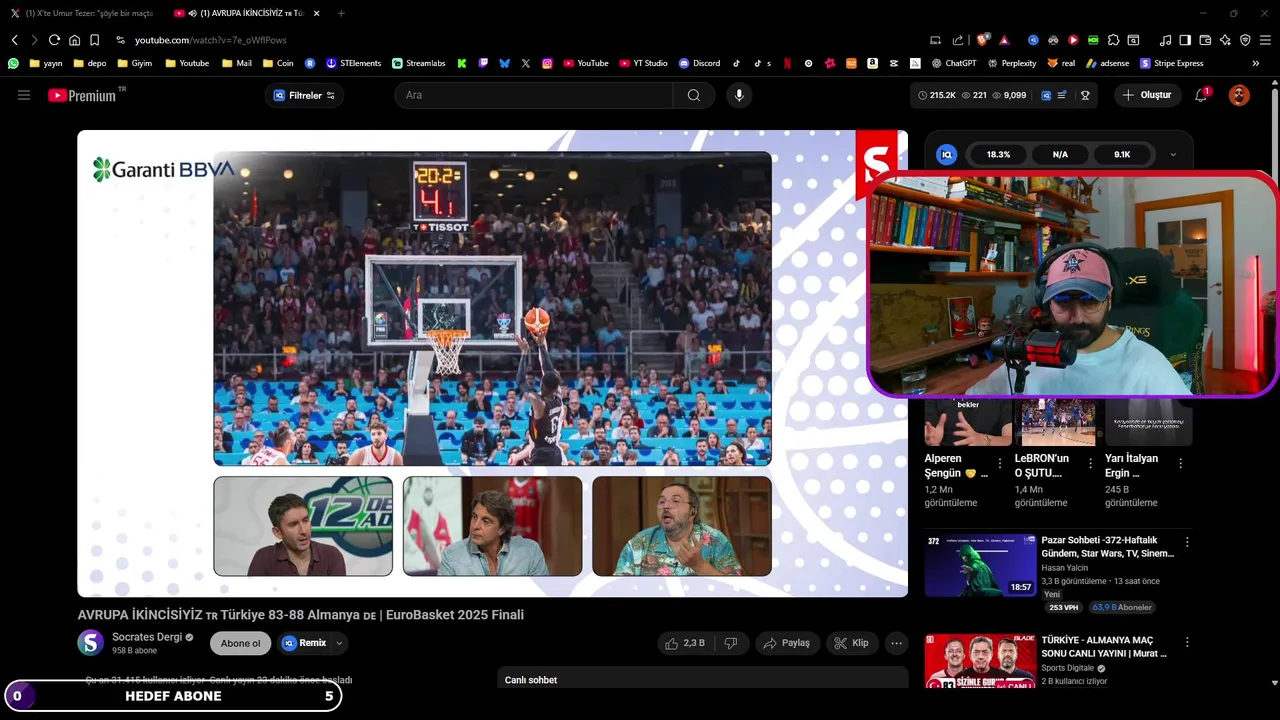Open more actions ellipsis under video
This screenshot has width=1280, height=720.
(897, 643)
